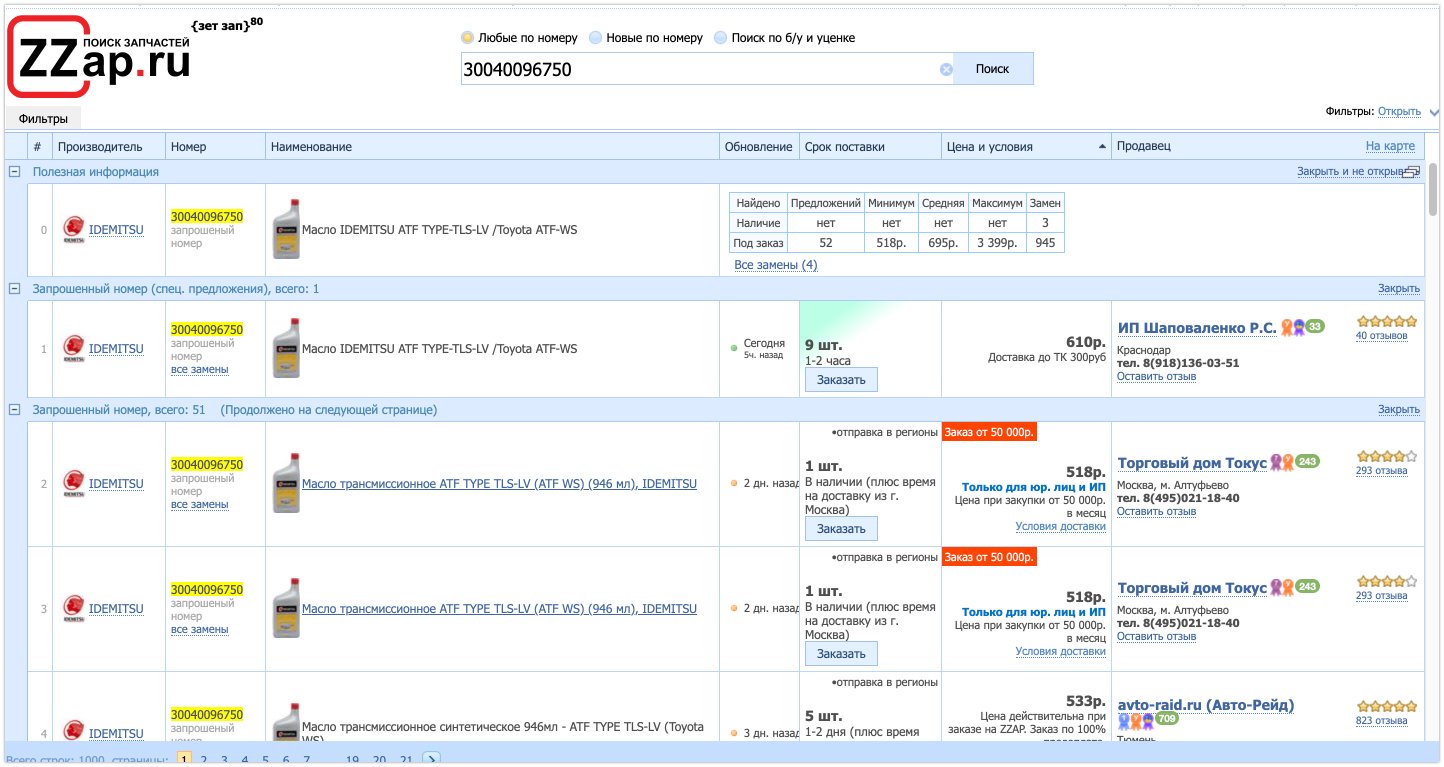The image size is (1444, 767).
Task: Click the 3 399р. maximum price cell
Action: 997,243
